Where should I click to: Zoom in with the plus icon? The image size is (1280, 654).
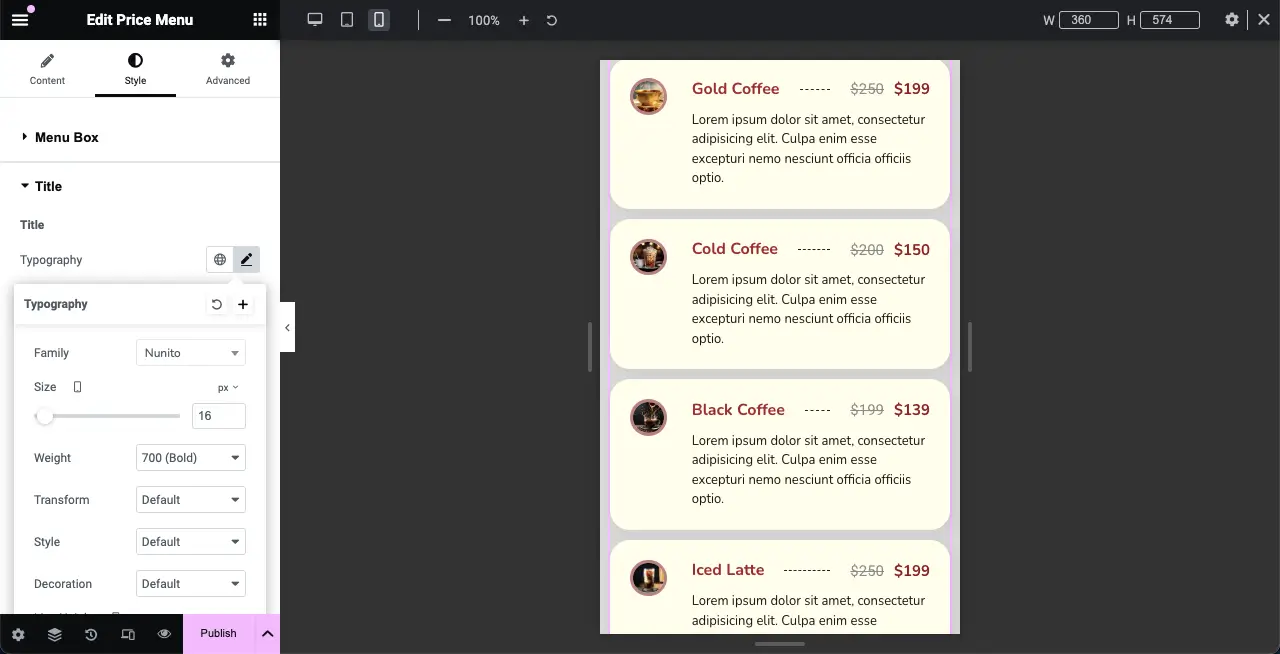pyautogui.click(x=524, y=20)
